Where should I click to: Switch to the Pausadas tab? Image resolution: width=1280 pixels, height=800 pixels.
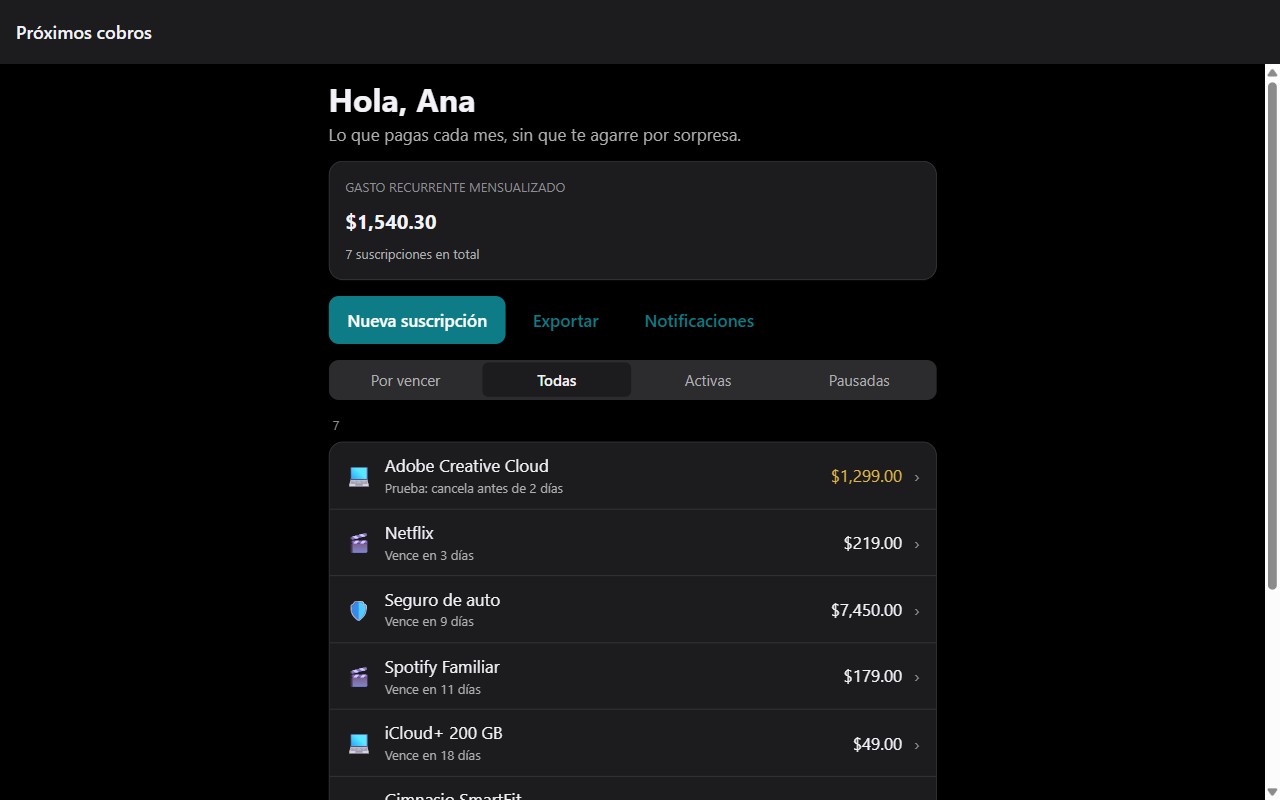click(x=859, y=380)
